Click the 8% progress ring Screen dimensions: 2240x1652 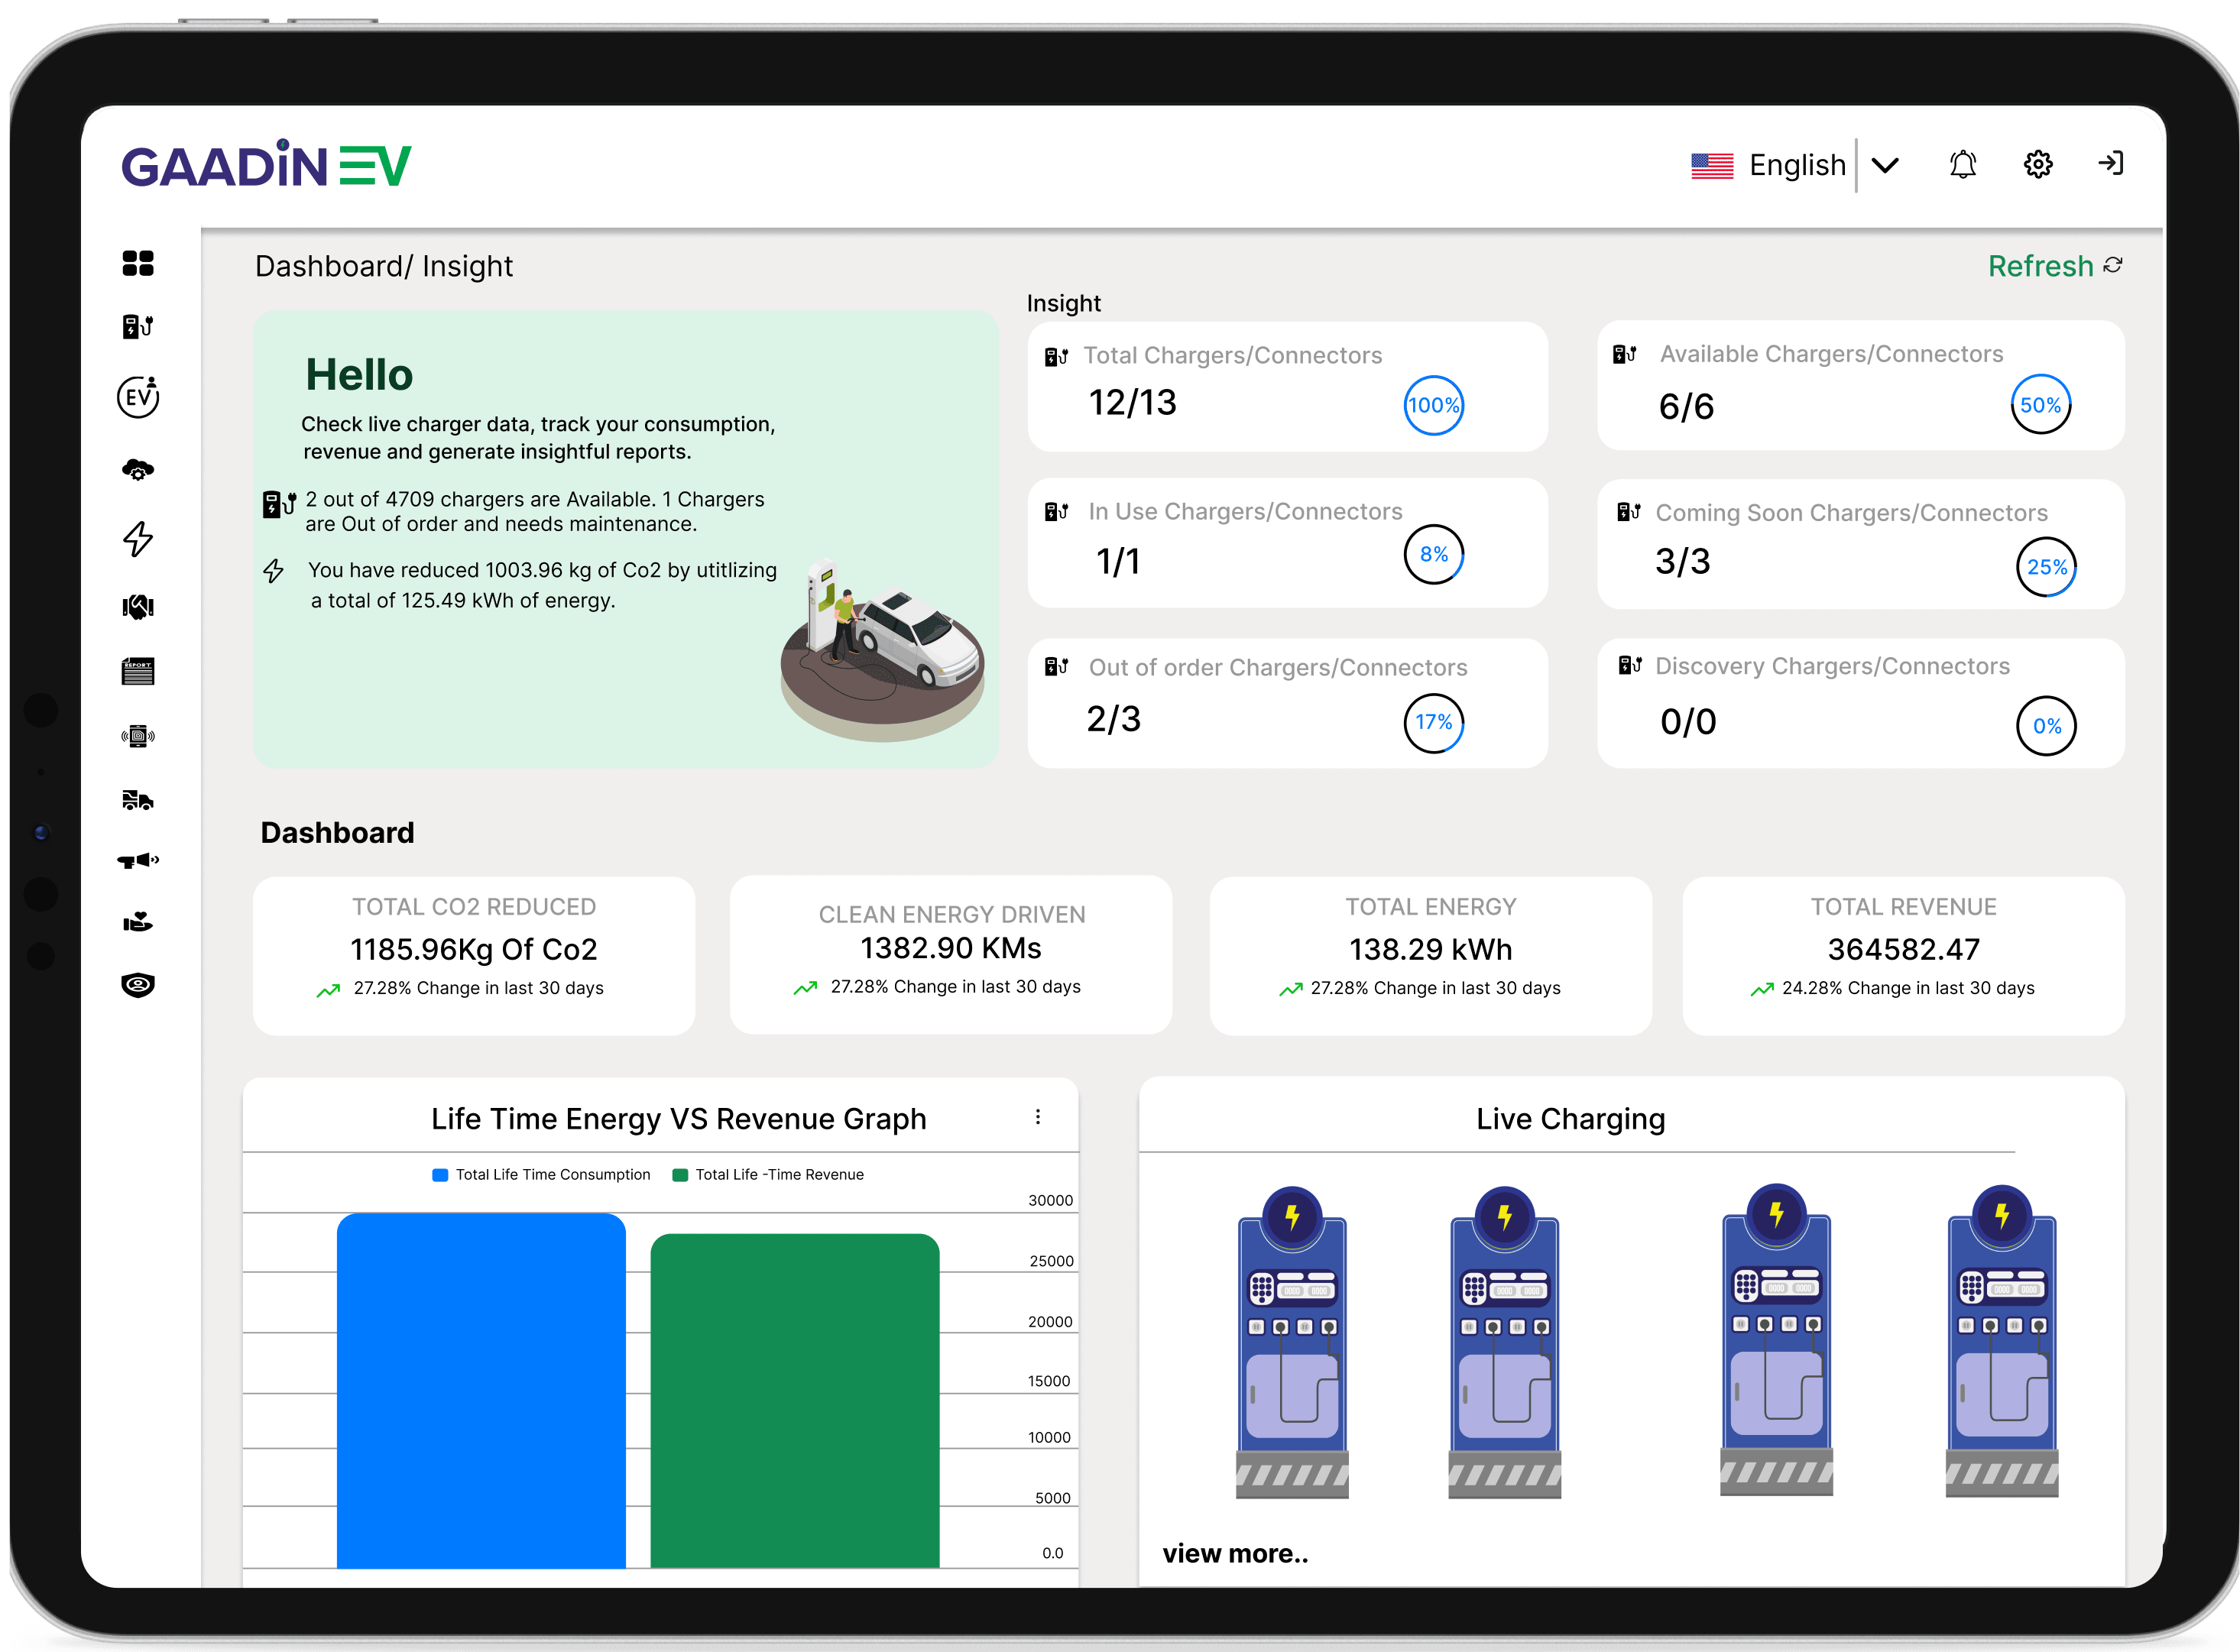[x=1434, y=554]
